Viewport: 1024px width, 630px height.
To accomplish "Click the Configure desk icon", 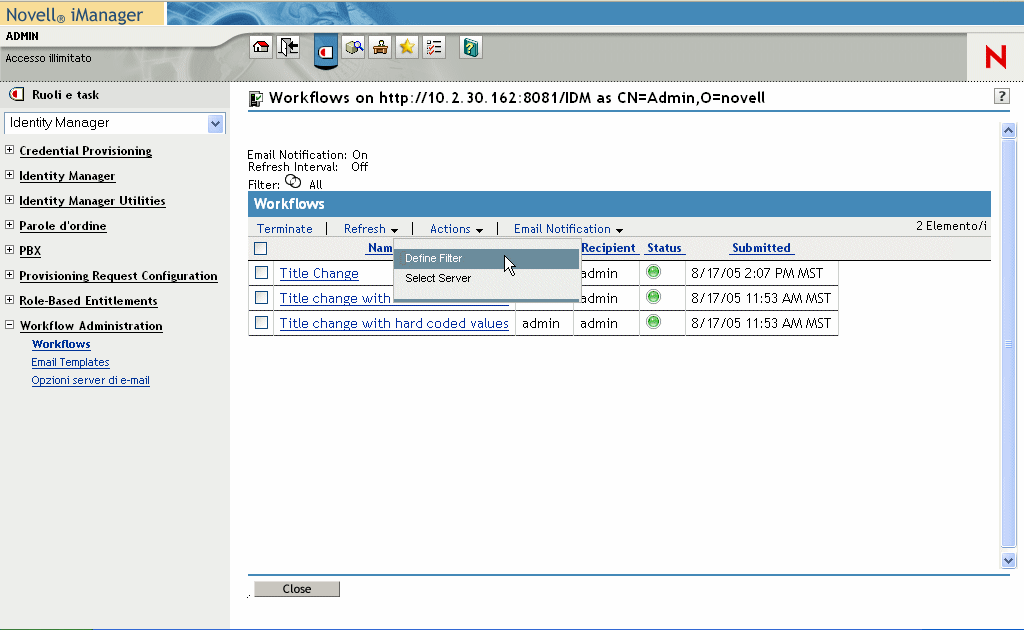I will pyautogui.click(x=380, y=47).
